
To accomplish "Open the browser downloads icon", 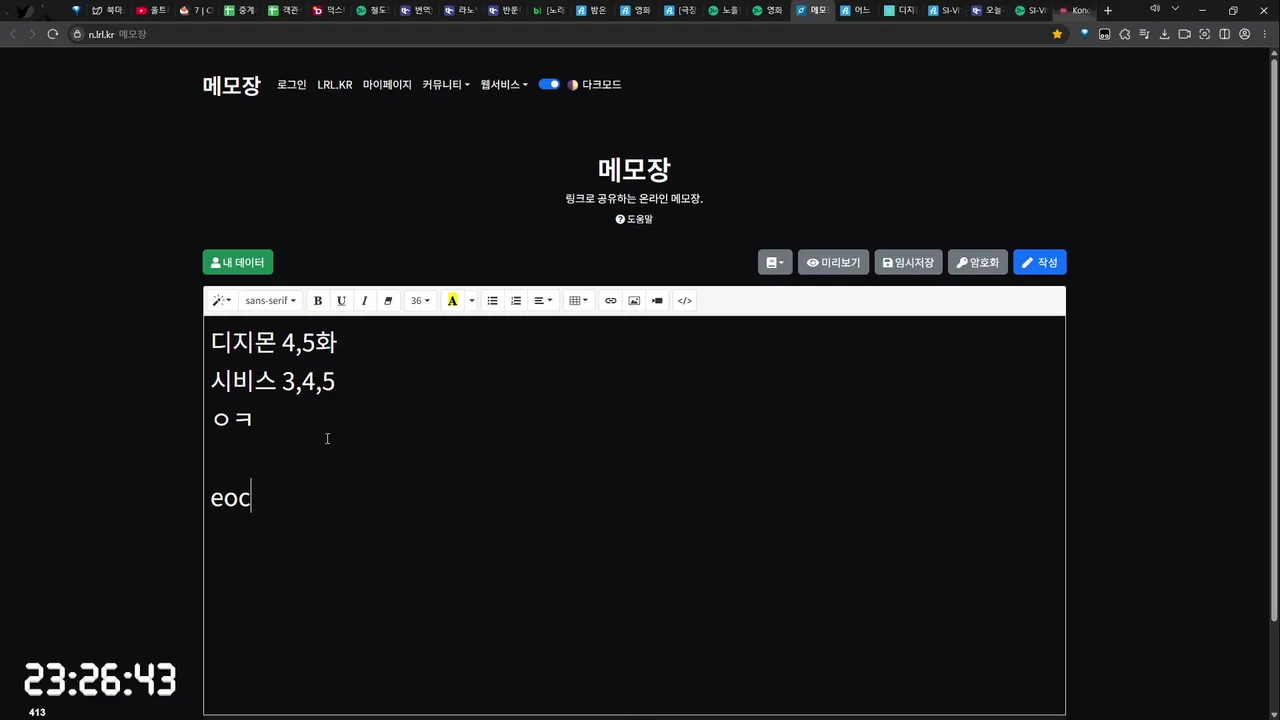I will click(1164, 34).
